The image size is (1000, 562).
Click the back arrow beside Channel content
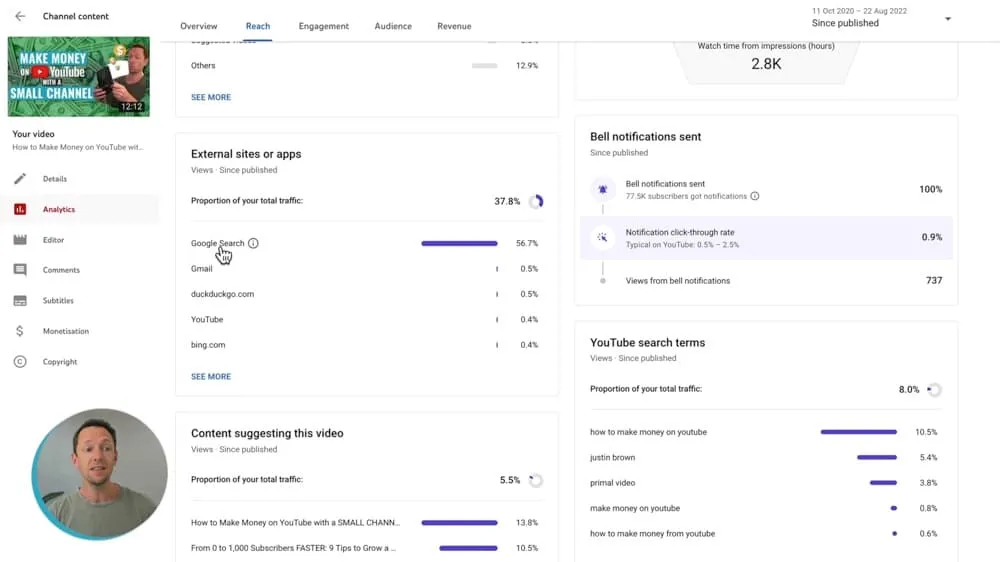(x=20, y=17)
